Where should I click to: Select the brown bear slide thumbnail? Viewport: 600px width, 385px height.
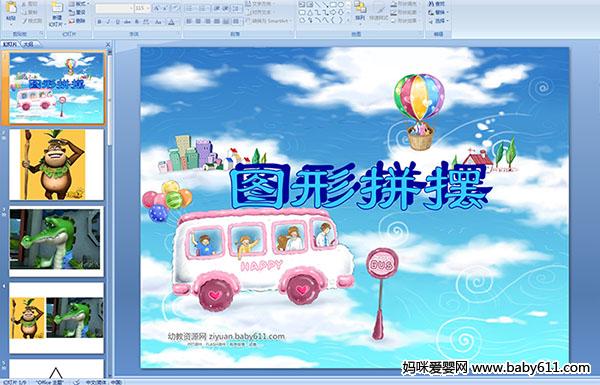pyautogui.click(x=57, y=165)
